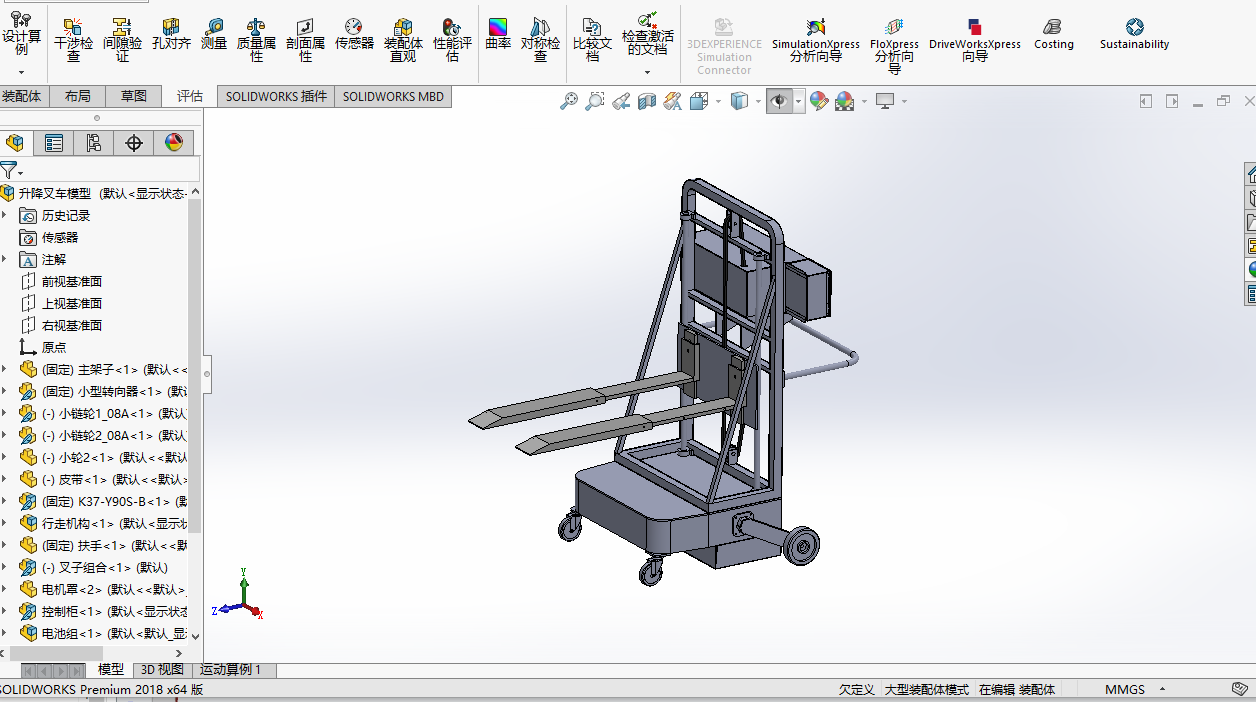Select FeatureManager design tree tab
This screenshot has width=1256, height=702.
[x=14, y=143]
